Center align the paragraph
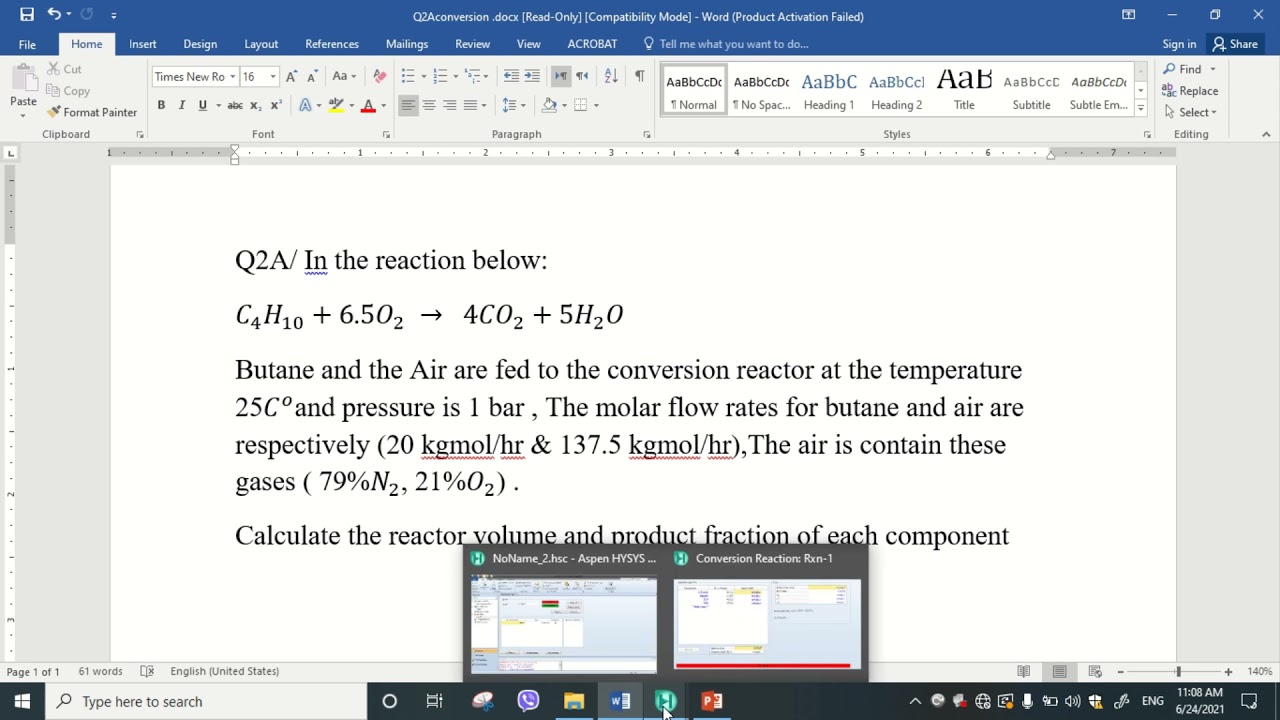The height and width of the screenshot is (720, 1280). click(429, 105)
